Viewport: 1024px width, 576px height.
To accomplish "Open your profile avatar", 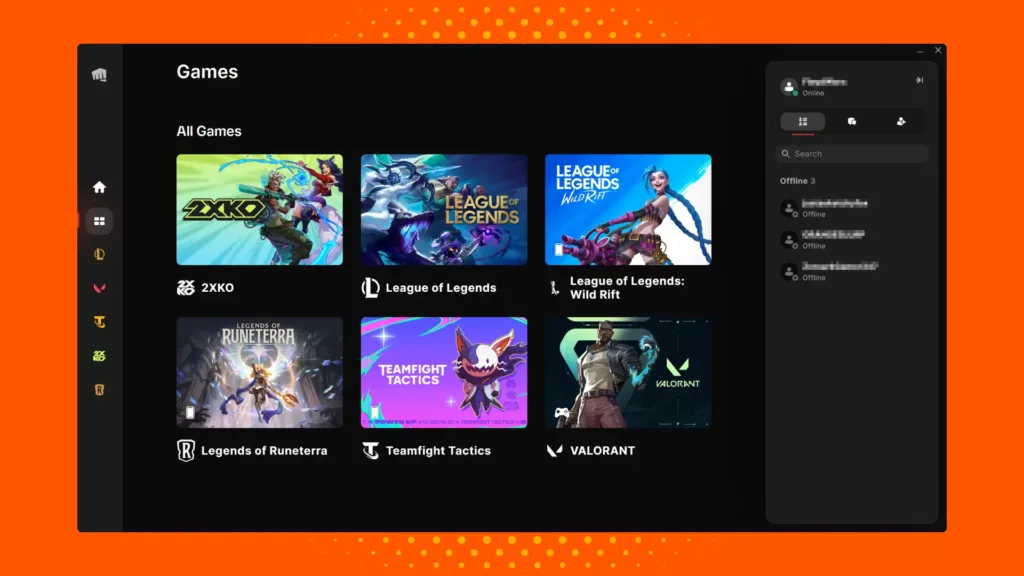I will (787, 86).
